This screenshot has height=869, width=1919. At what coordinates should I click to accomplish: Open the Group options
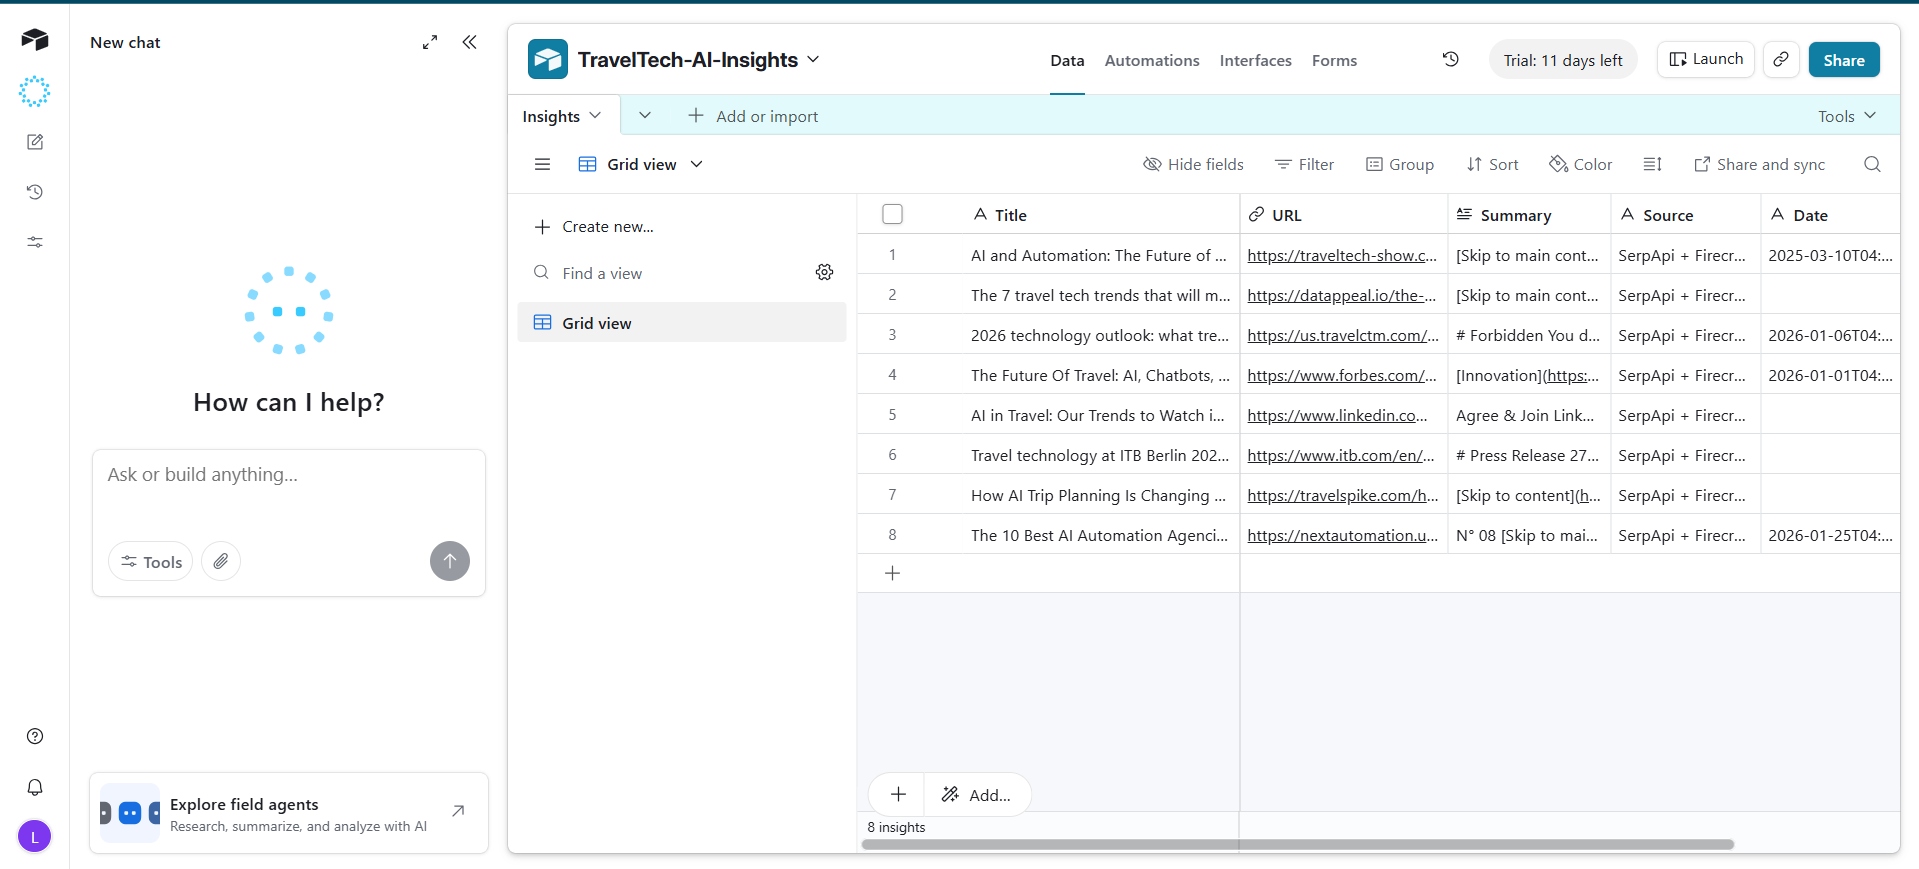[x=1400, y=164]
